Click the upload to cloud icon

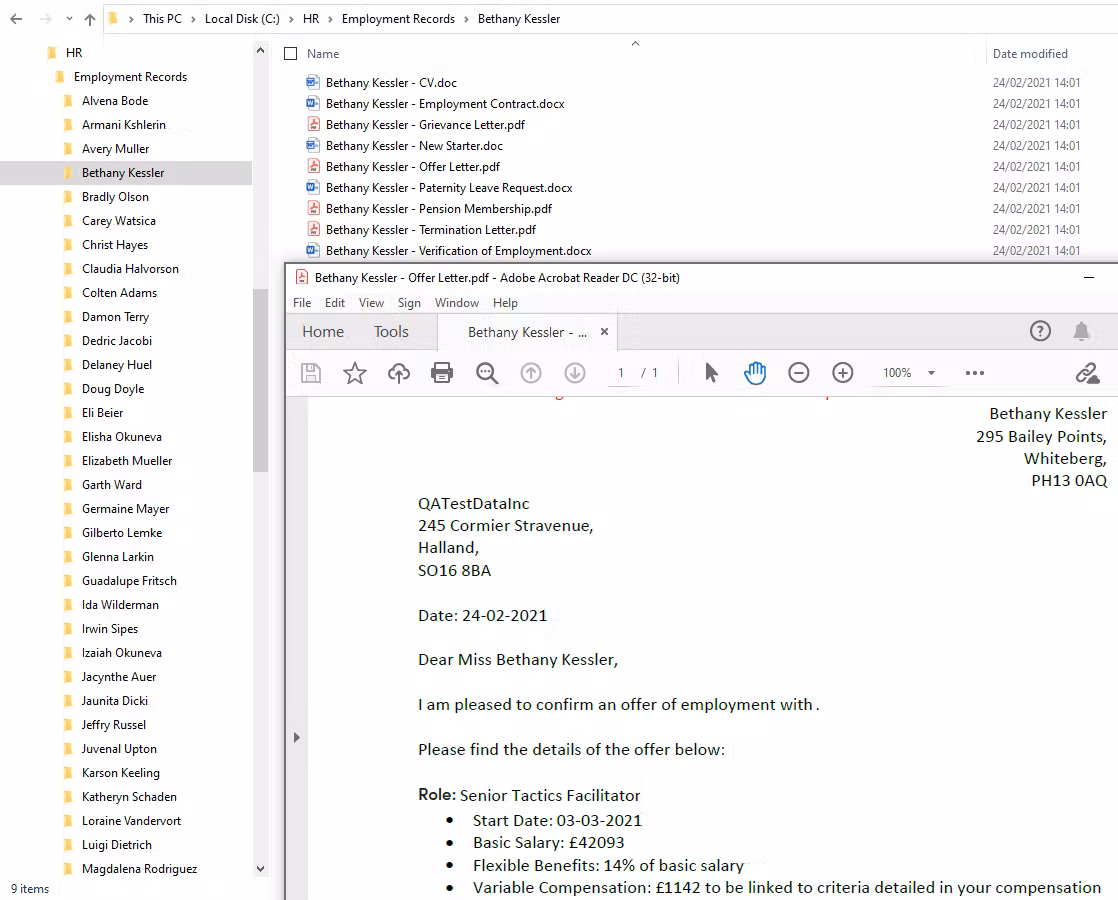pos(399,373)
